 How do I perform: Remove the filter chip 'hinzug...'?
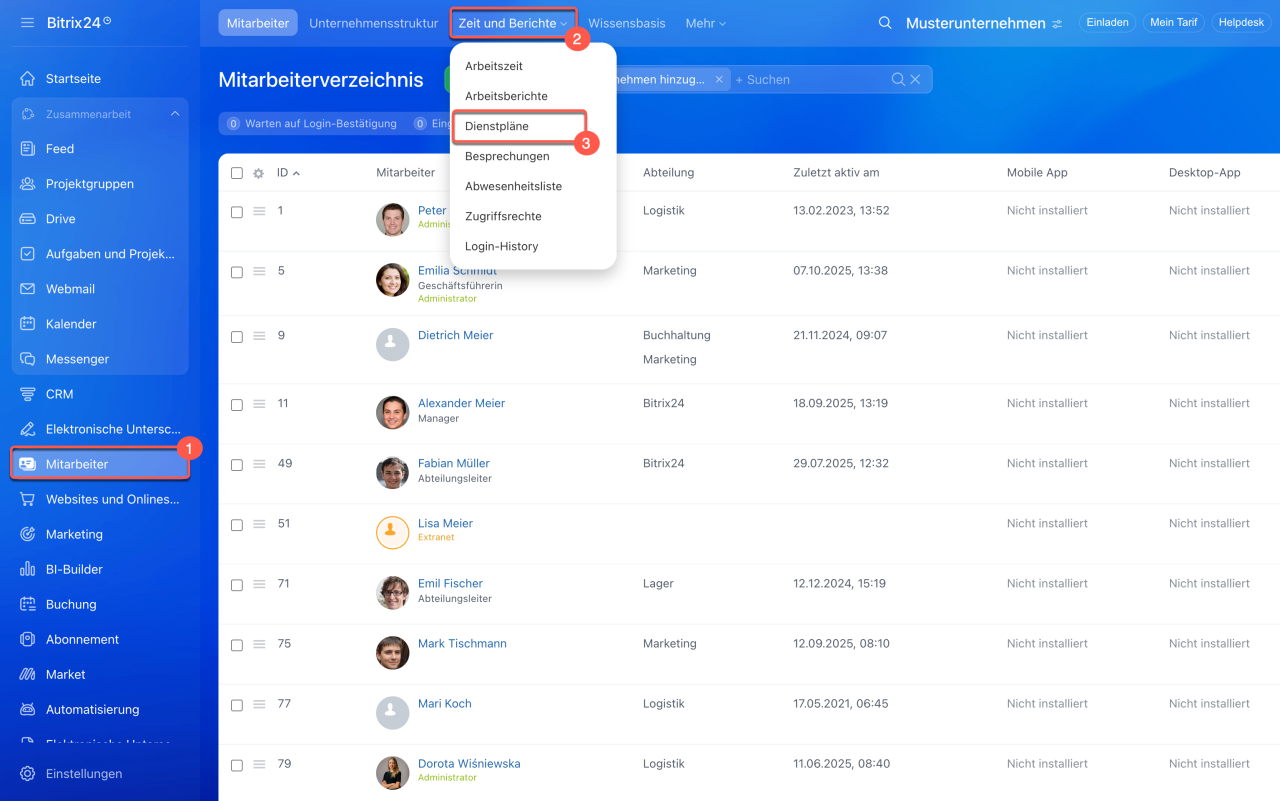coord(718,80)
